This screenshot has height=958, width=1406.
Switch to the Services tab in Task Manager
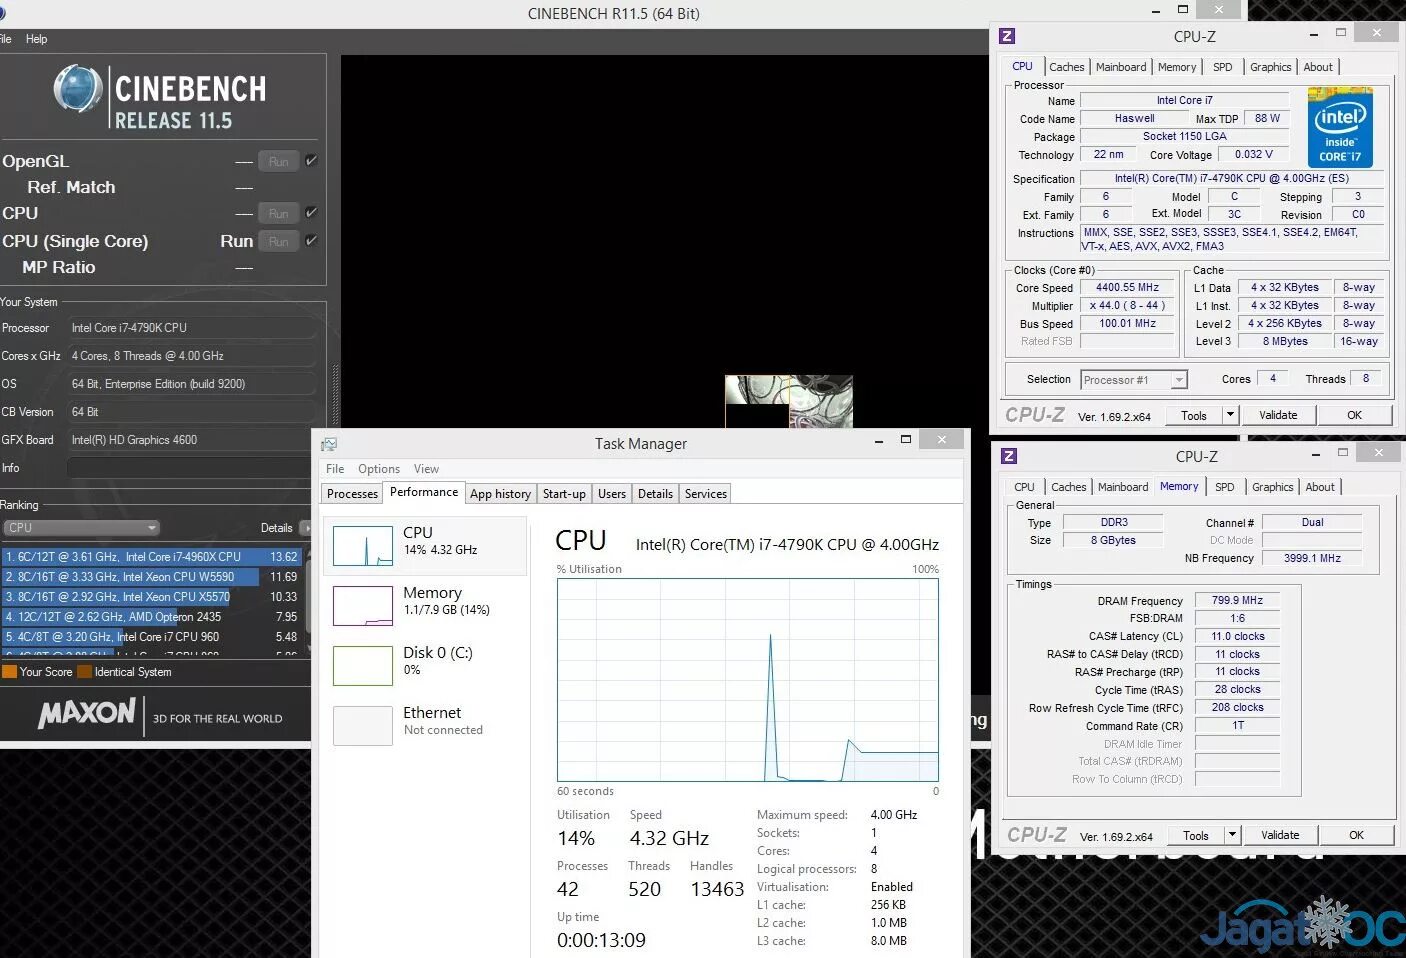click(706, 494)
